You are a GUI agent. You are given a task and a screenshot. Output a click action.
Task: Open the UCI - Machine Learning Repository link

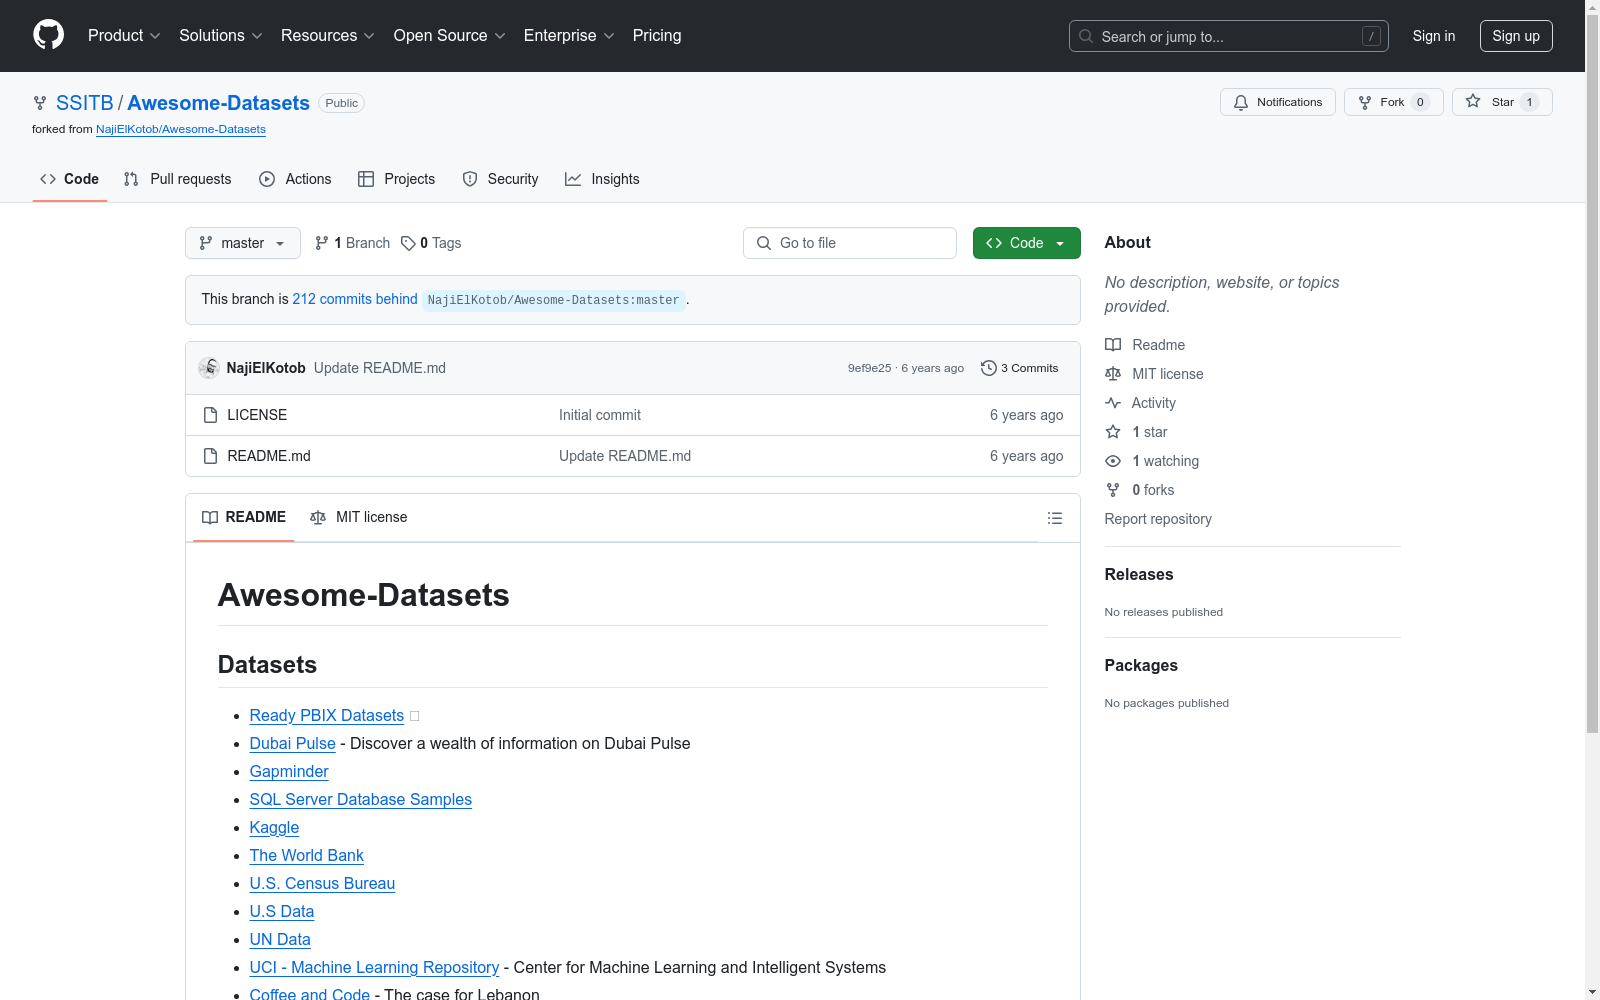point(374,967)
